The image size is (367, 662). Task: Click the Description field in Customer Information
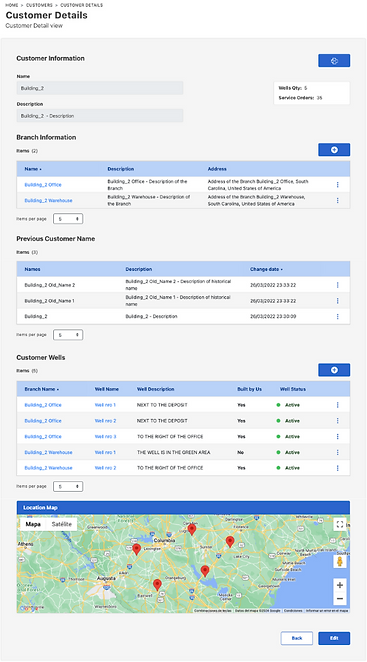(x=100, y=116)
